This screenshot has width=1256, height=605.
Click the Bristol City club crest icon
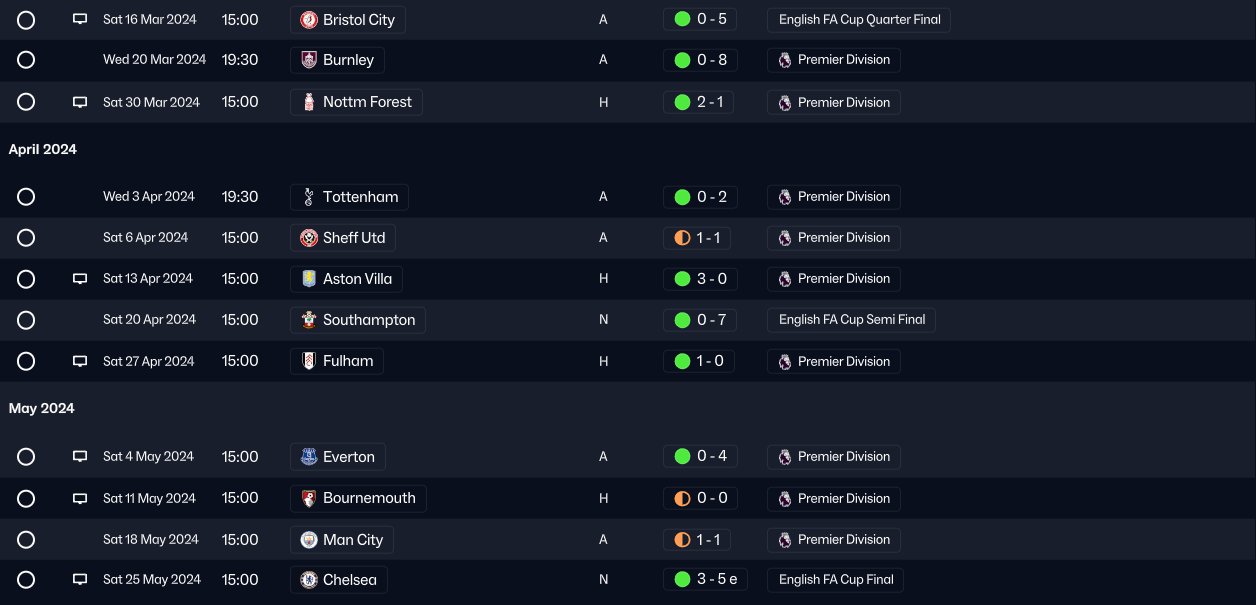click(x=309, y=20)
